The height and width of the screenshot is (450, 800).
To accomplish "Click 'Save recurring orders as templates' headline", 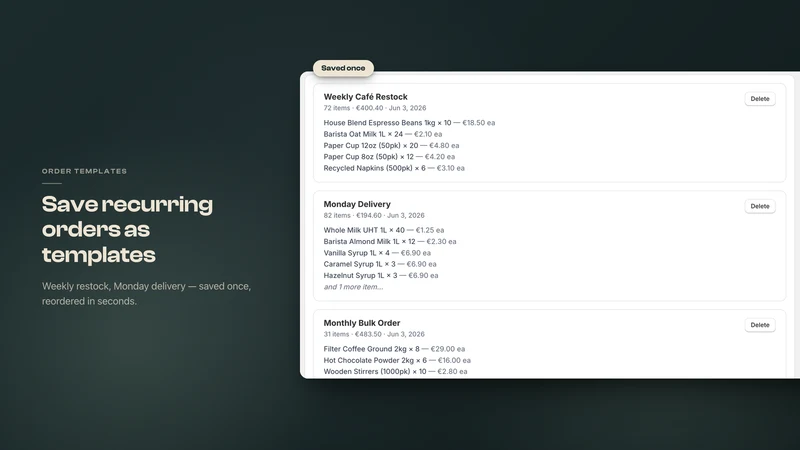I will (128, 230).
